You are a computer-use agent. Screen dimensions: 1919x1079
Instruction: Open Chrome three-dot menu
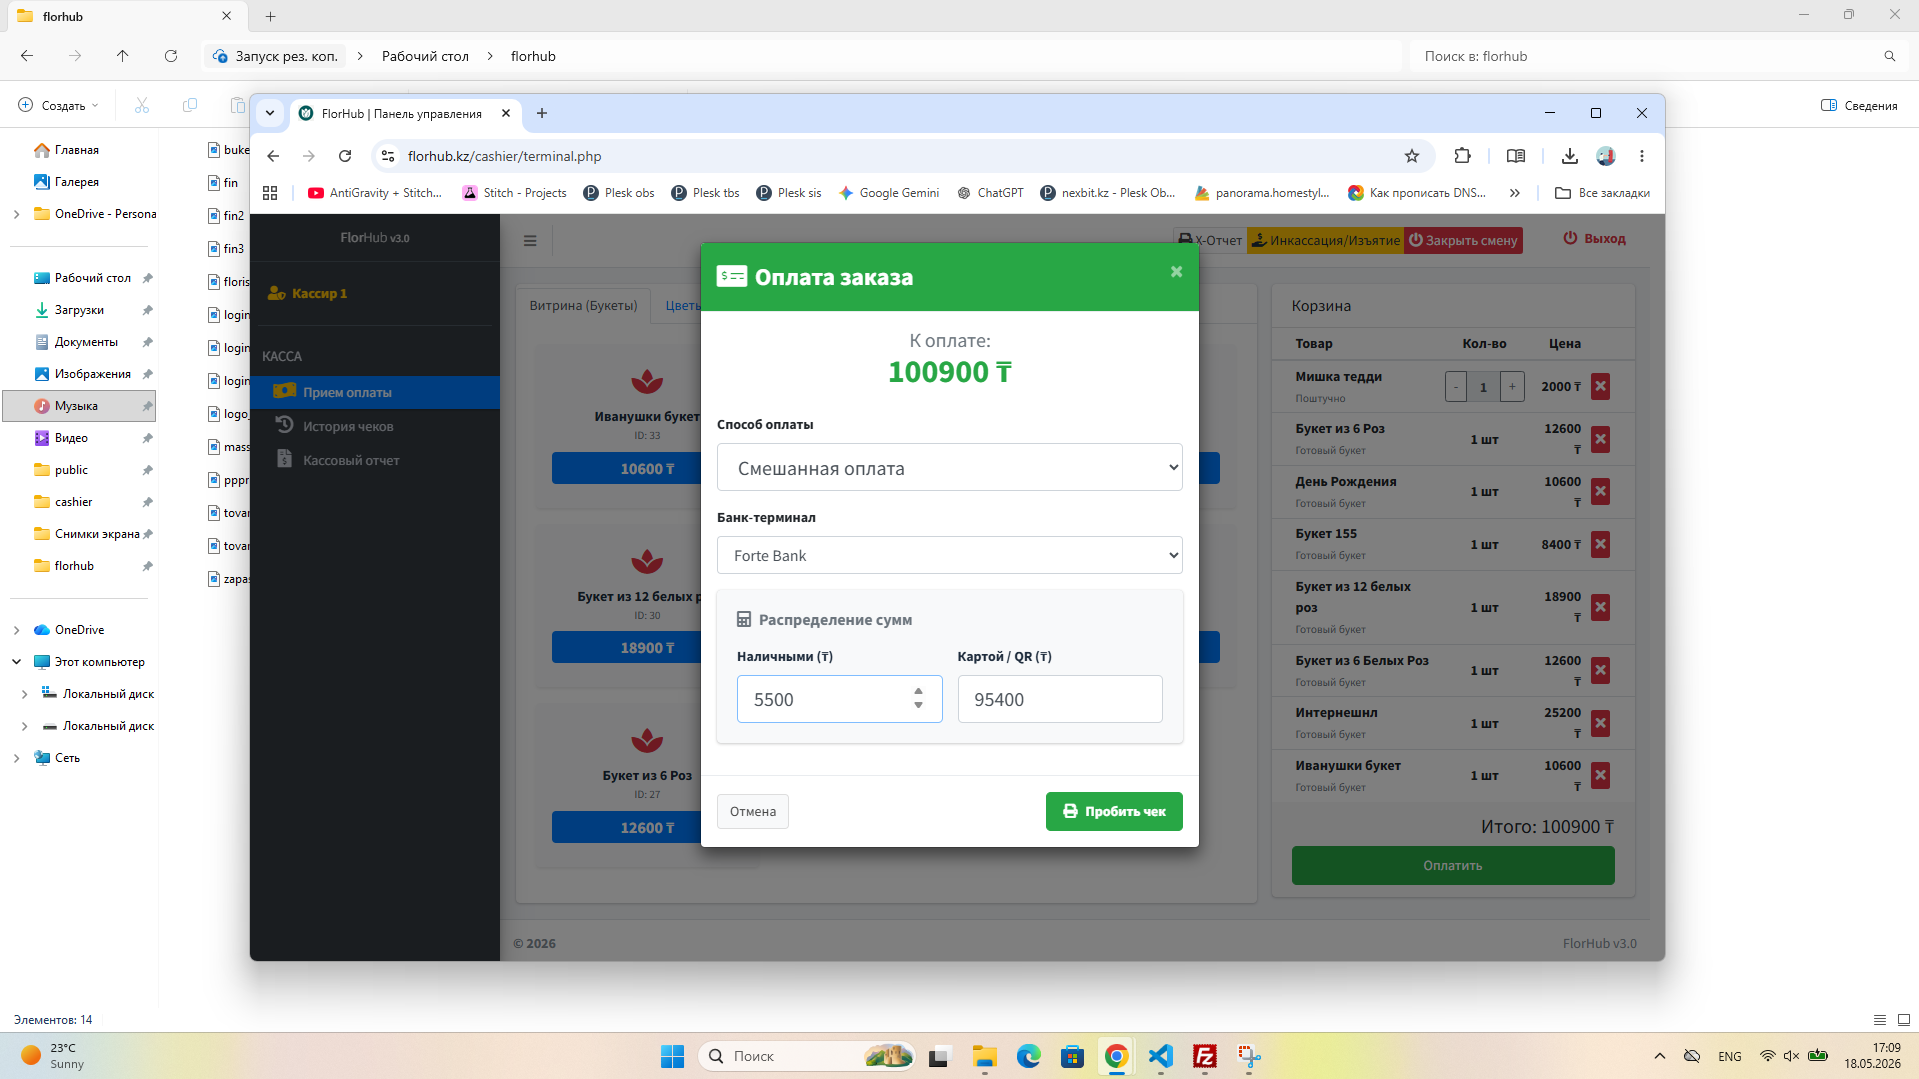[x=1642, y=156]
